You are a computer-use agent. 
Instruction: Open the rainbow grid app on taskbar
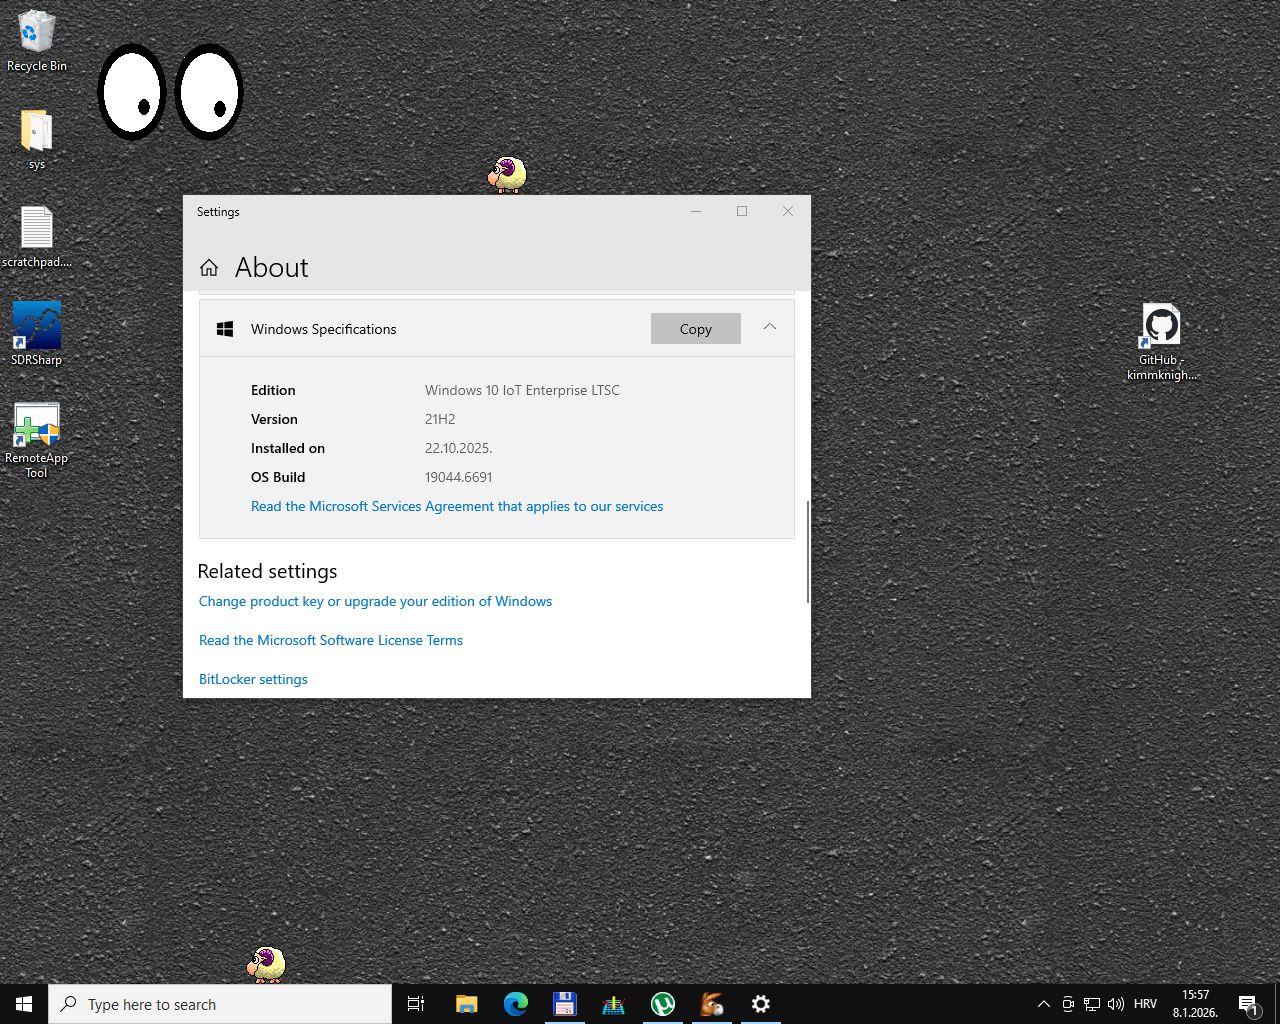click(x=613, y=1004)
